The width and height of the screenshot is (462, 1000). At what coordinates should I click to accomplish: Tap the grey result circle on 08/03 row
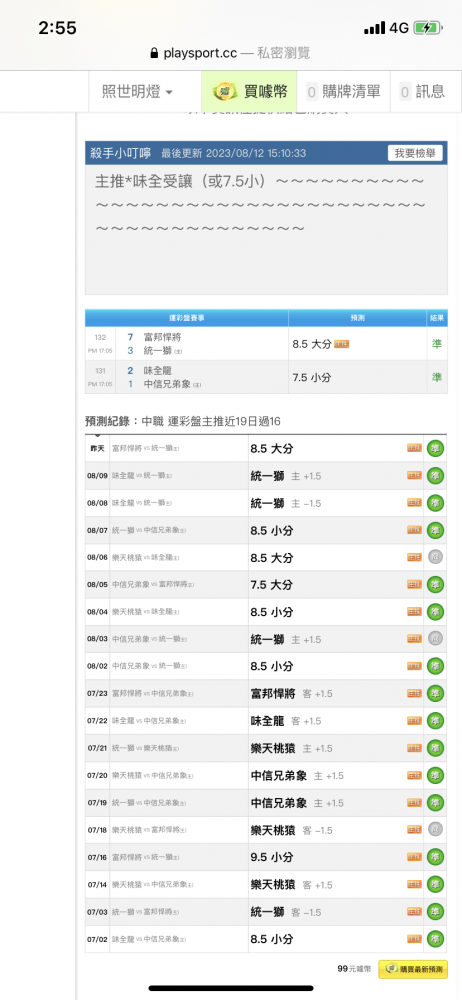[436, 638]
